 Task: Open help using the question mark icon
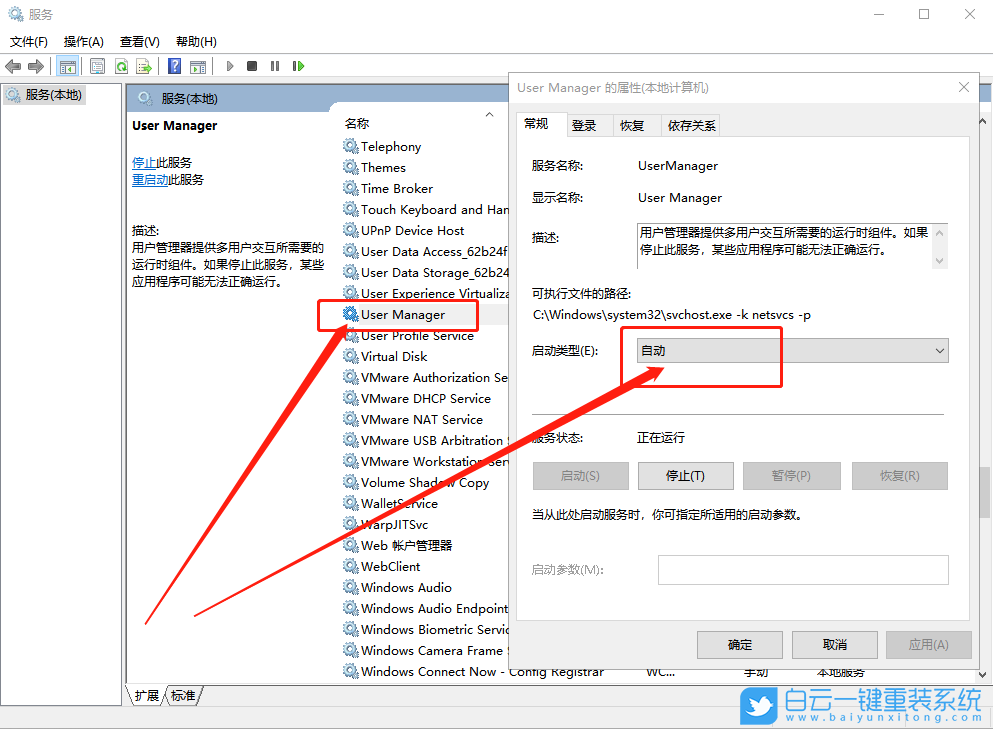172,66
